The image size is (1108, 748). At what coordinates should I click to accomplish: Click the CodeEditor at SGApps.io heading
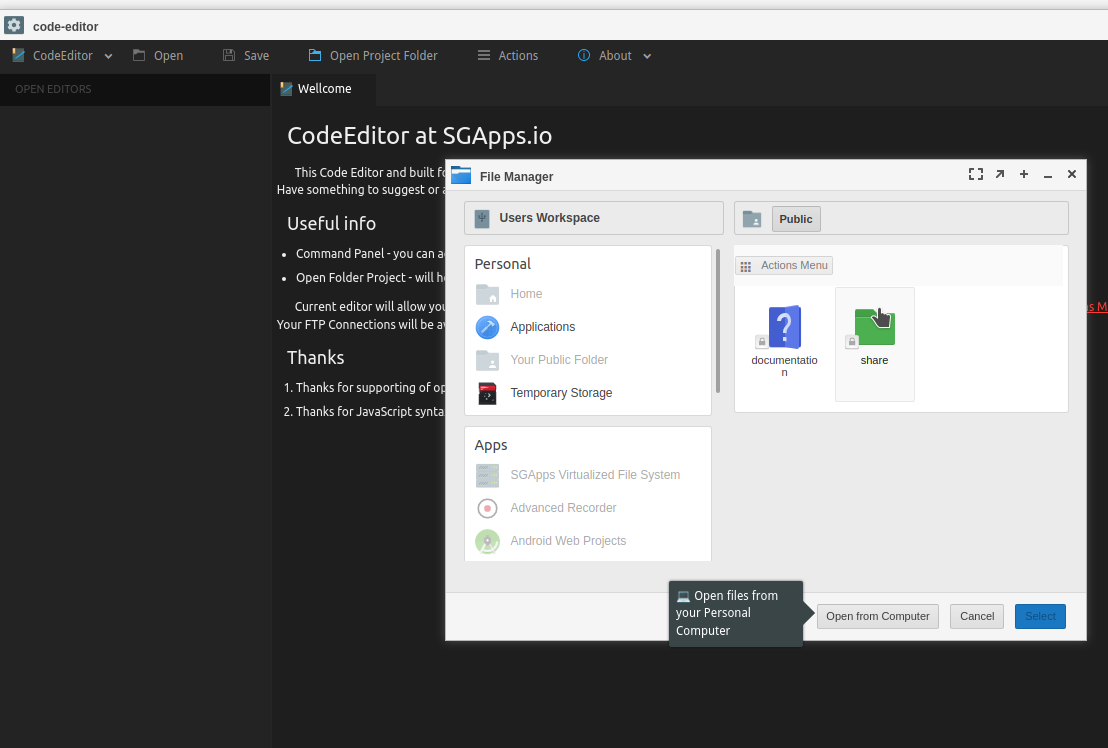point(420,136)
